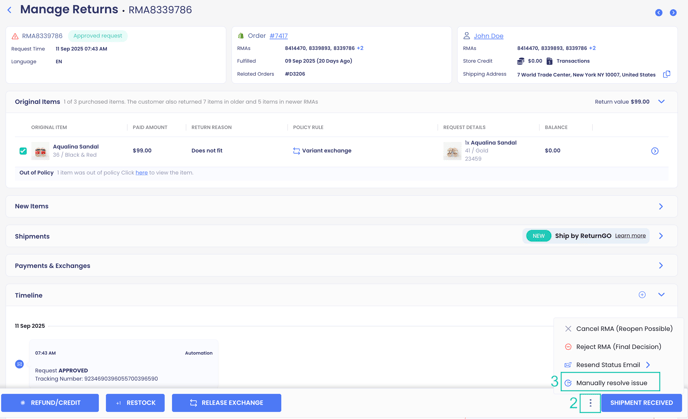Click the Transactions document icon
The image size is (688, 419).
pos(549,61)
